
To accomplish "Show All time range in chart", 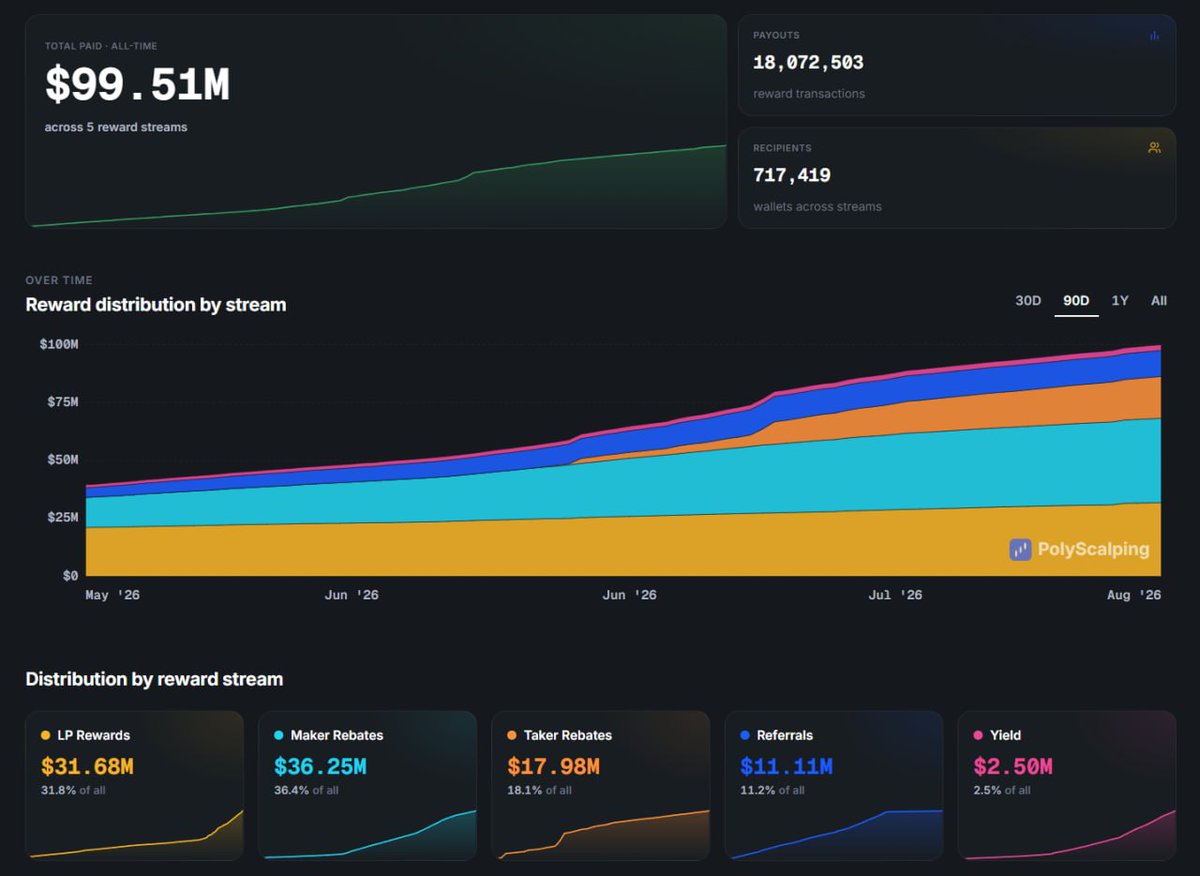I will (x=1158, y=301).
